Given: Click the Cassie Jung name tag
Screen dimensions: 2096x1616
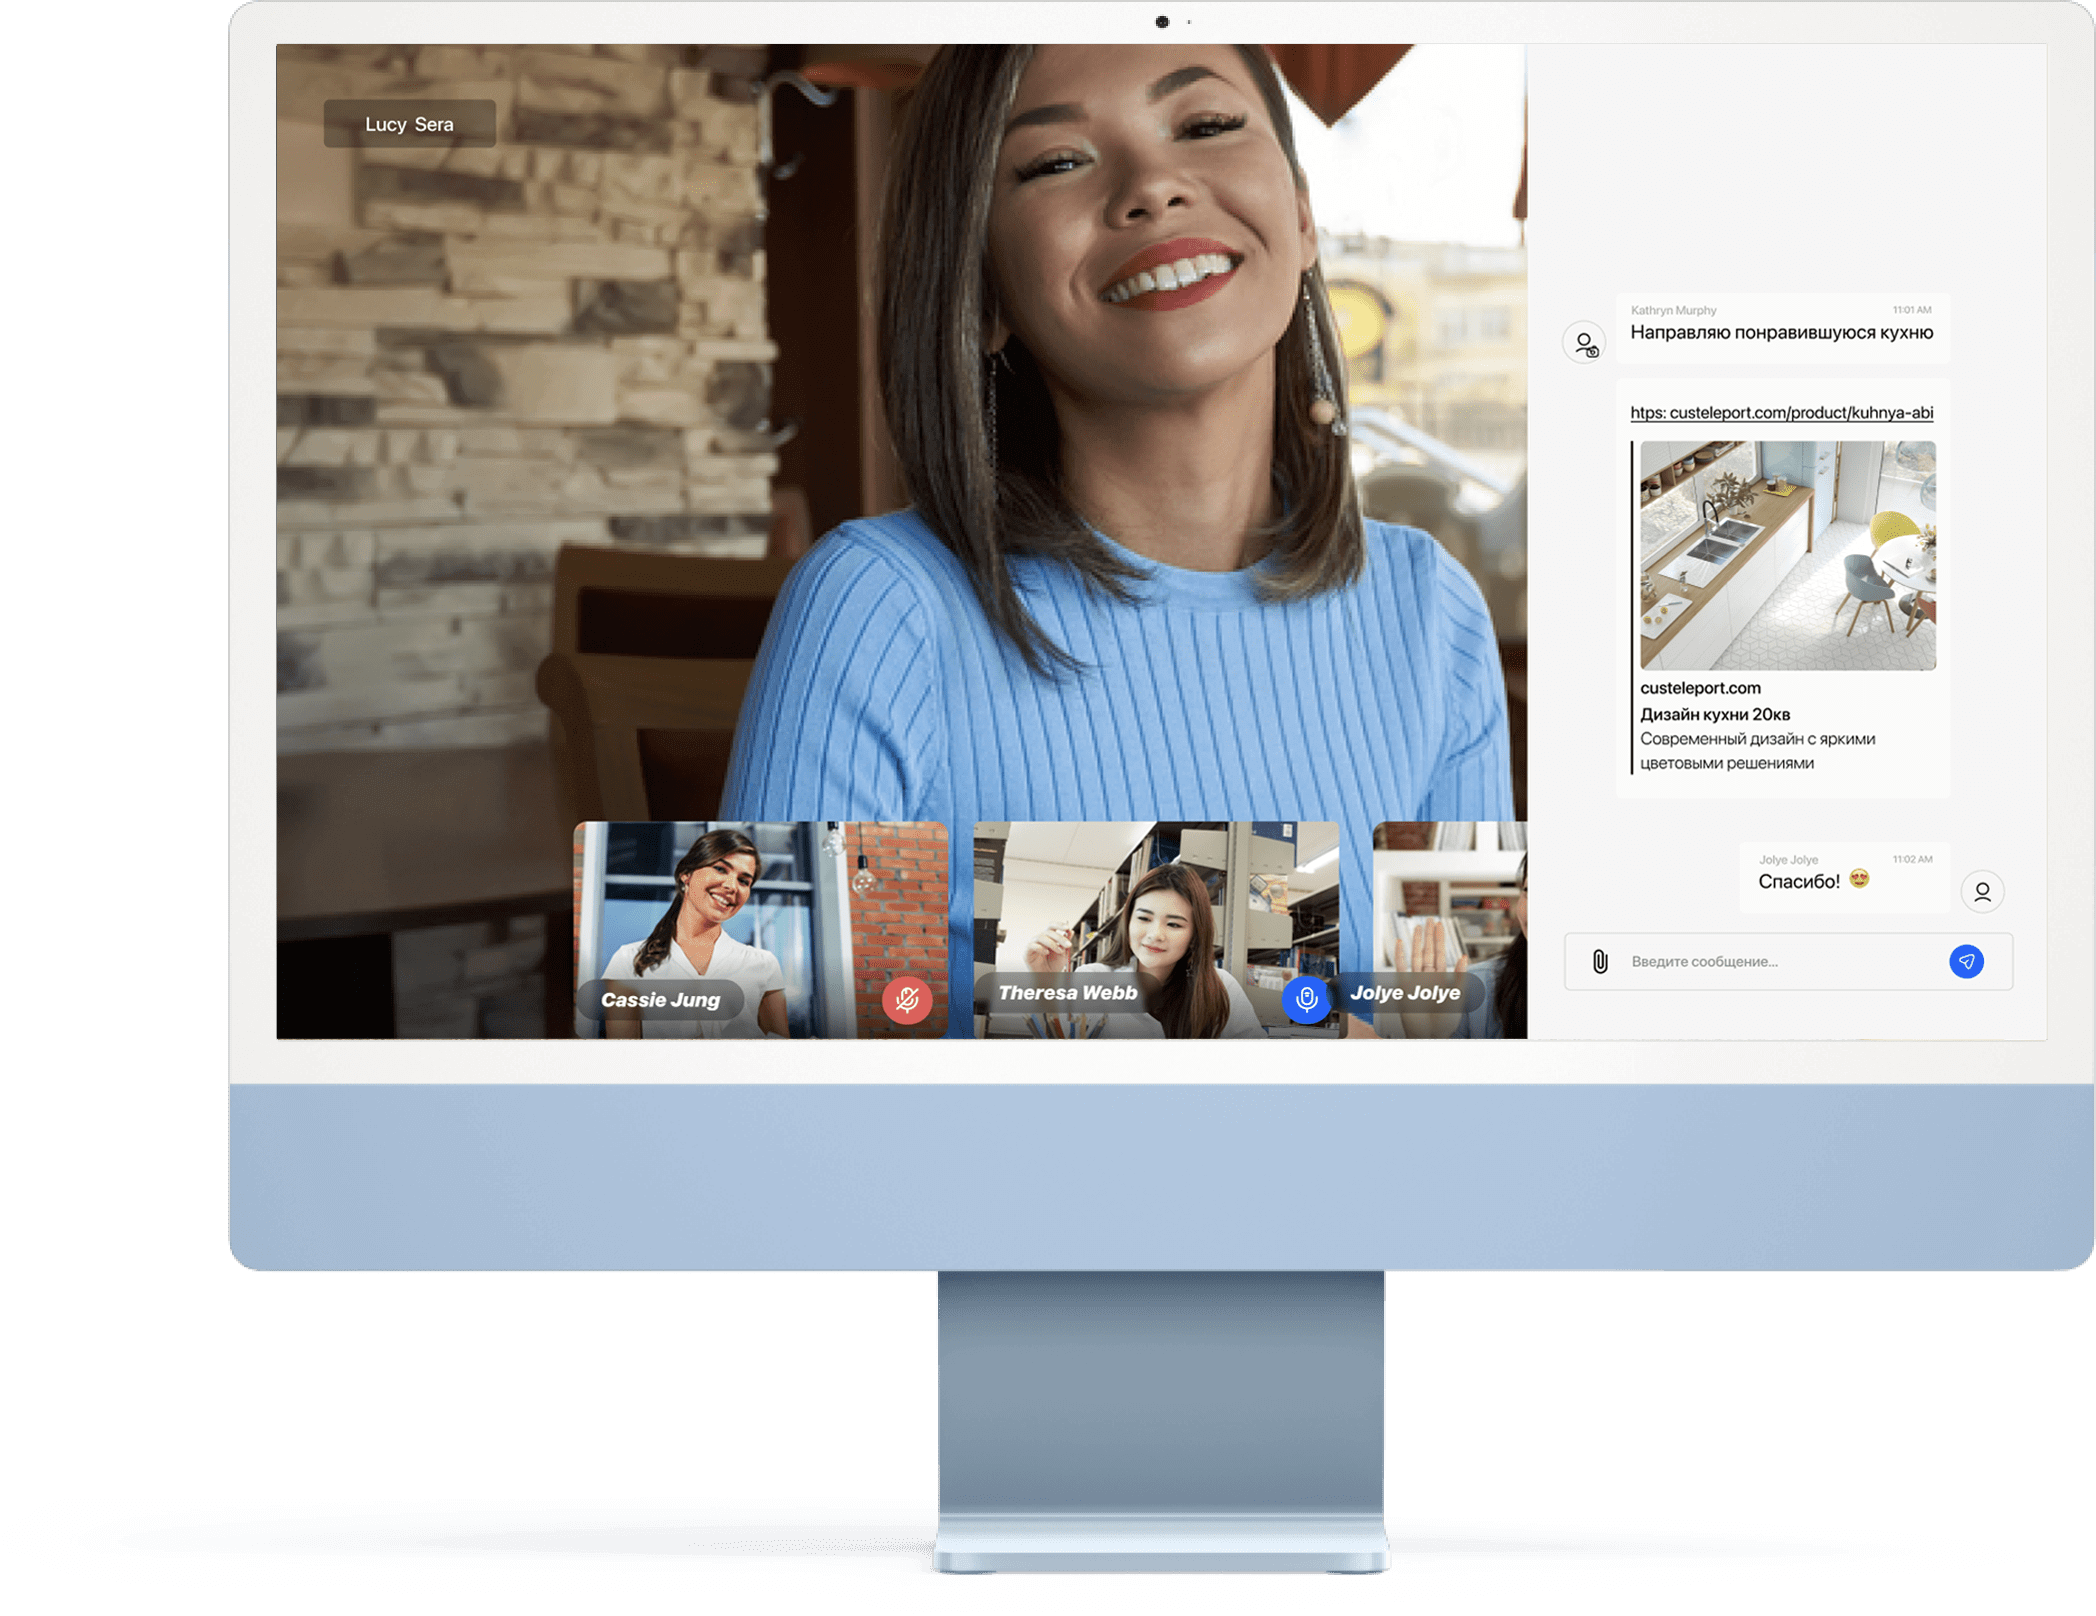Looking at the screenshot, I should (x=660, y=1000).
